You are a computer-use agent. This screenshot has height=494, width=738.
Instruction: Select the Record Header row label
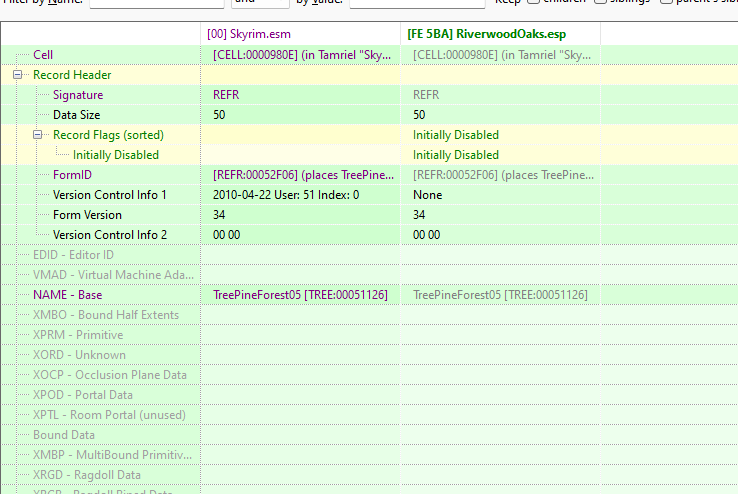(x=72, y=75)
